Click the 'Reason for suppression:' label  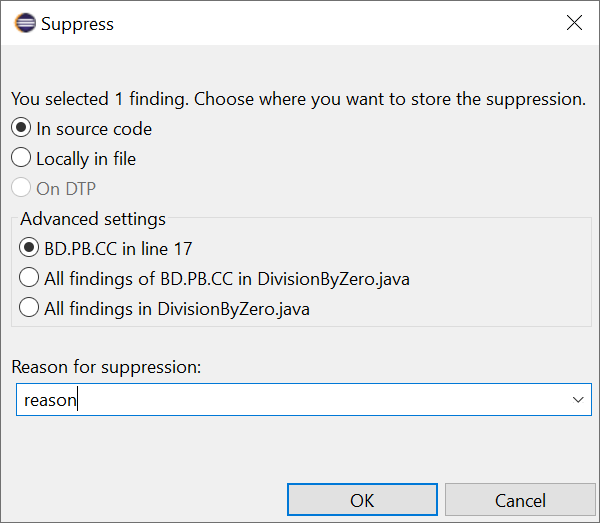tap(106, 367)
